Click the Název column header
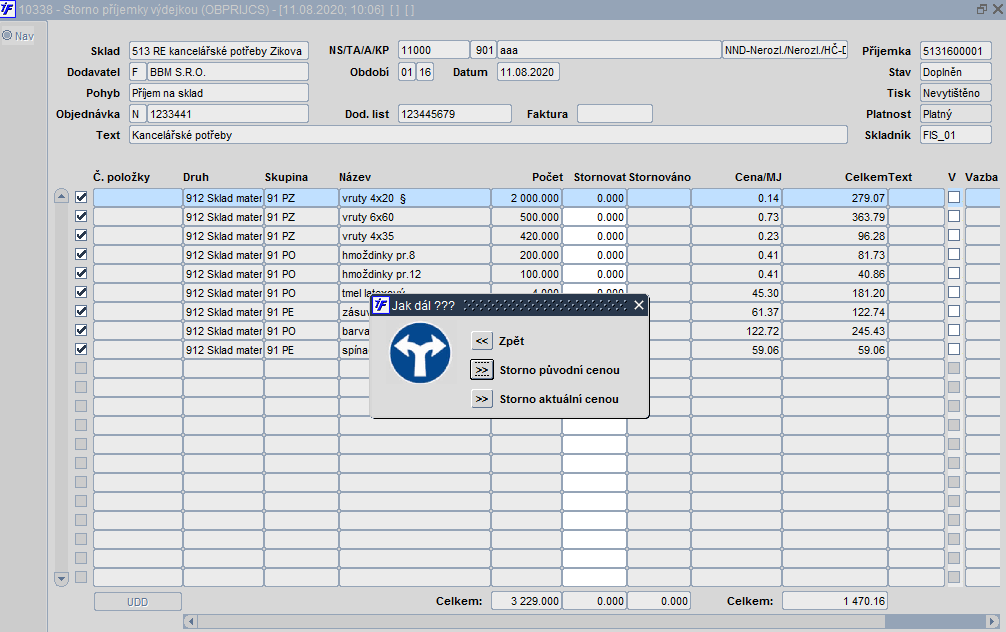 (x=355, y=177)
